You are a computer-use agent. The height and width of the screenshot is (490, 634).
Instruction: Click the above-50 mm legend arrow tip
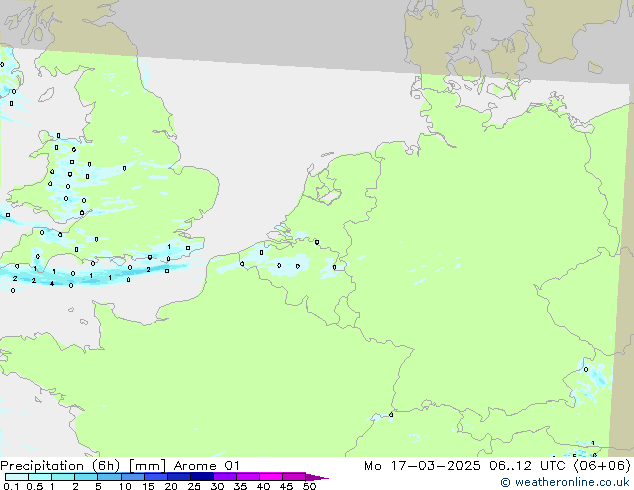click(x=317, y=477)
